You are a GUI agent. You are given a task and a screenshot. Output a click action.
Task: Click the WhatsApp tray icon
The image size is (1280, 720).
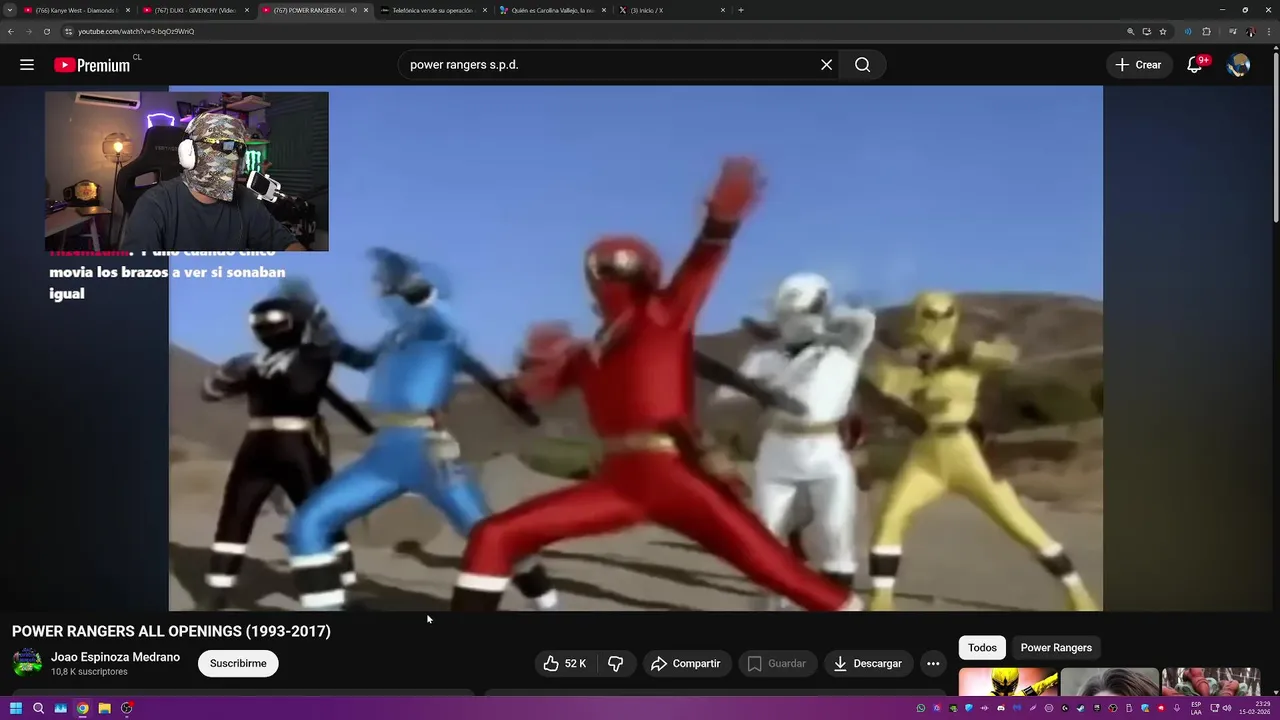921,708
